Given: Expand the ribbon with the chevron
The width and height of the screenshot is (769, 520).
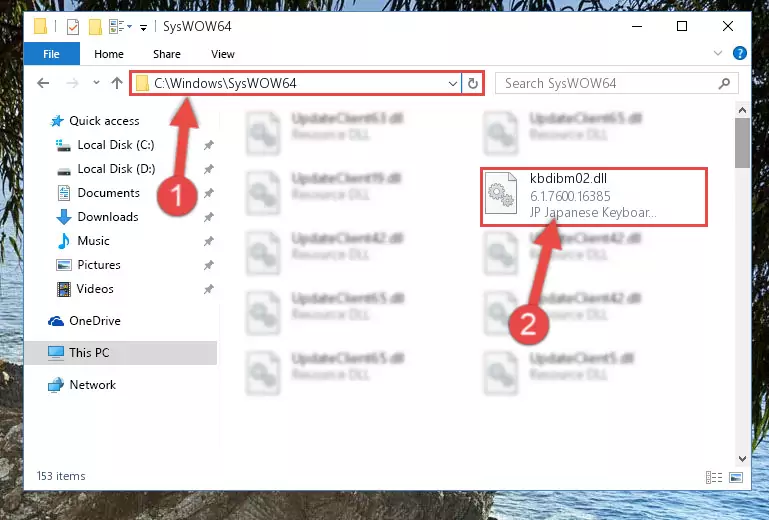Looking at the screenshot, I should pos(718,53).
